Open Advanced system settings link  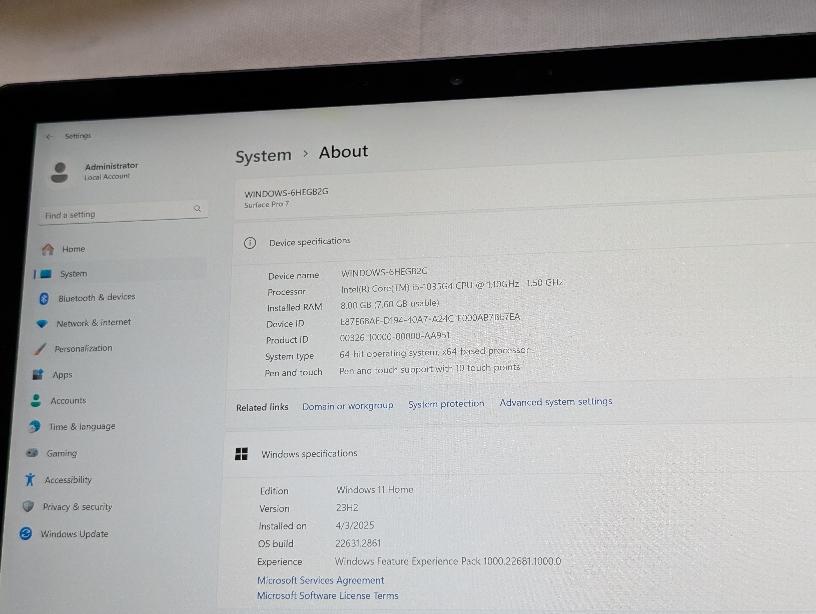(555, 402)
